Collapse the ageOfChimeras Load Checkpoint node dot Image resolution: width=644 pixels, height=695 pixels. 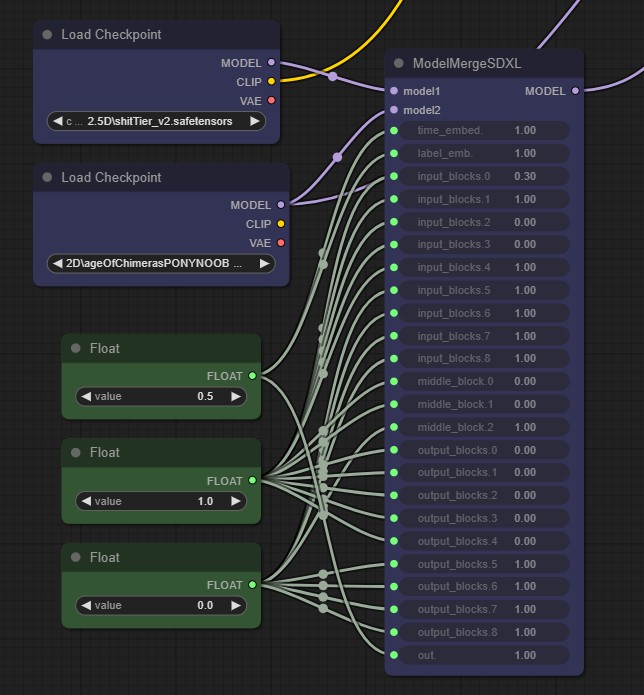[x=47, y=177]
